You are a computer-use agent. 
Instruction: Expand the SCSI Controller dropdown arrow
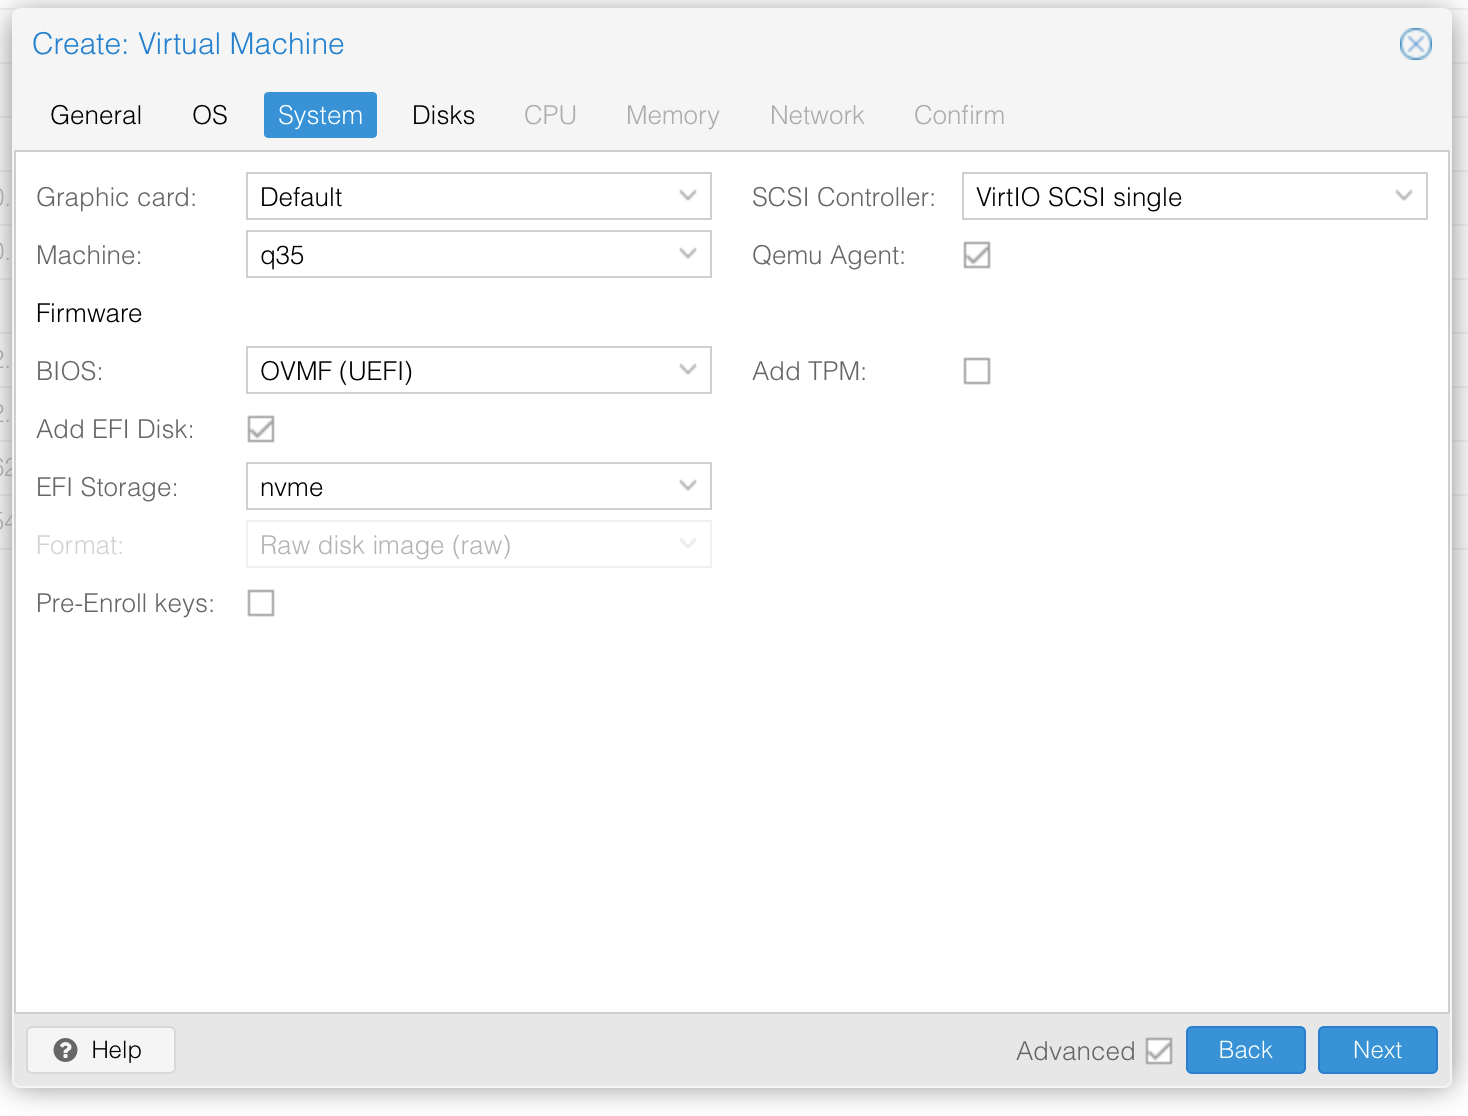click(1404, 196)
